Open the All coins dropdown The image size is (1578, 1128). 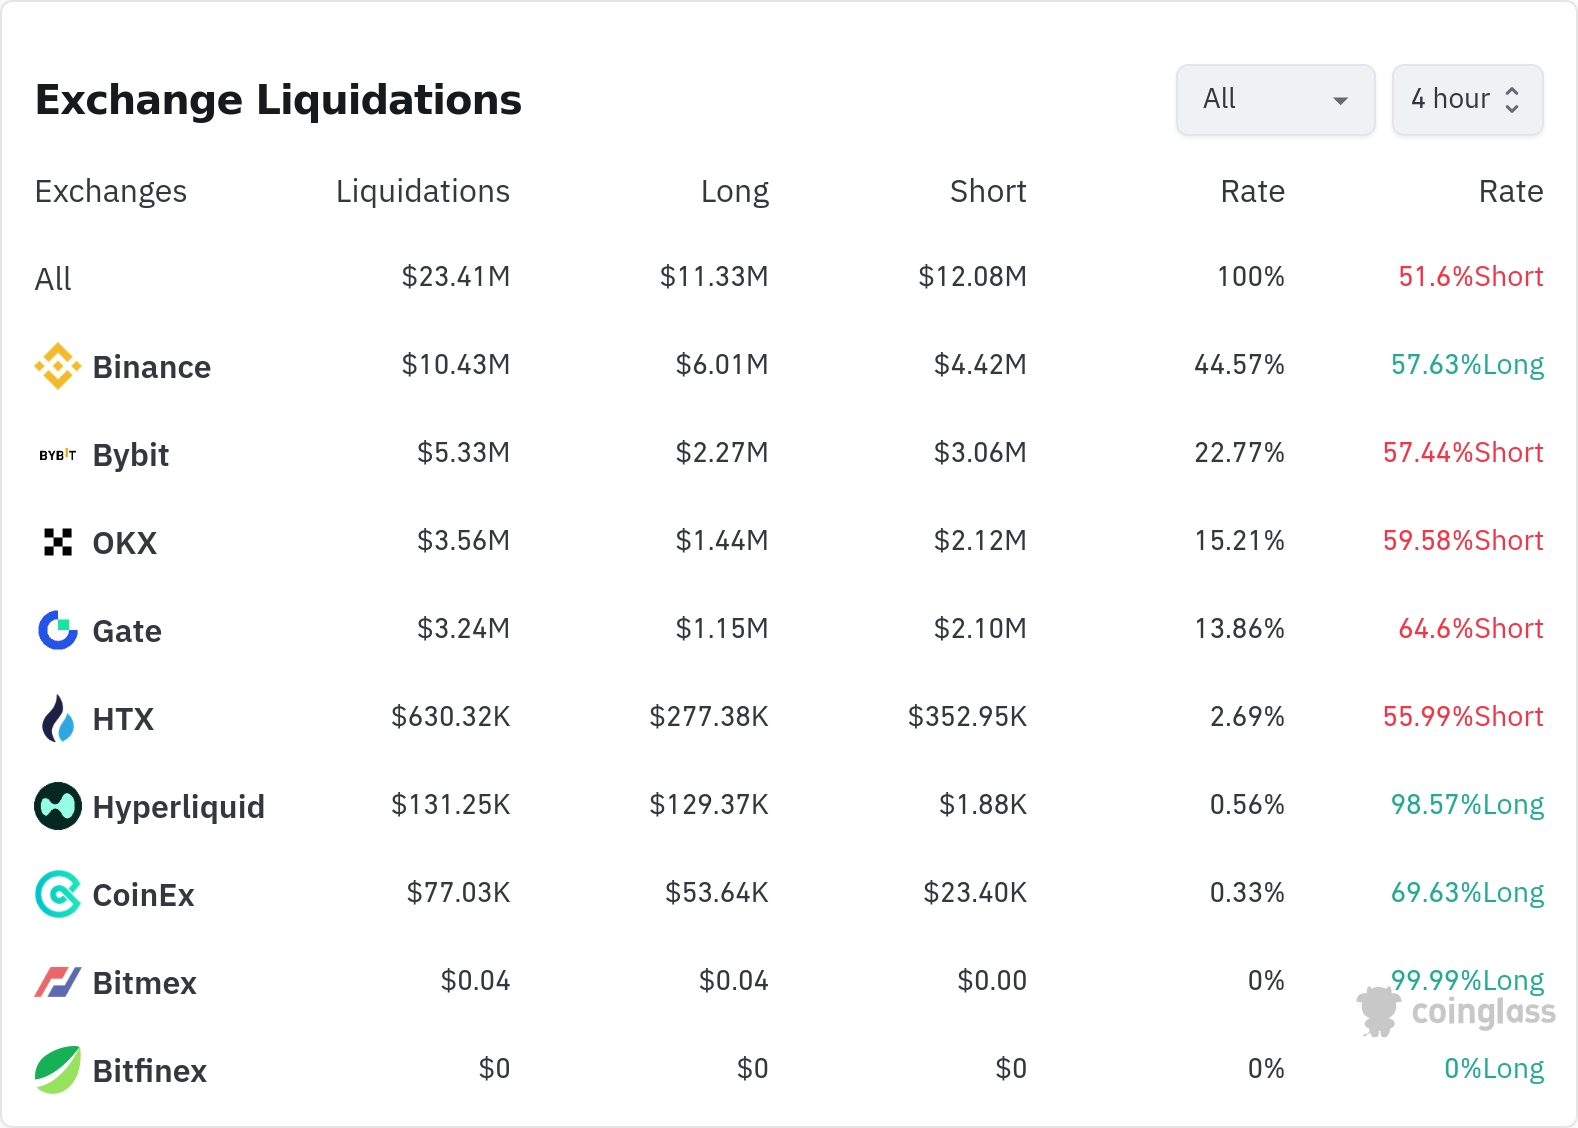1275,100
